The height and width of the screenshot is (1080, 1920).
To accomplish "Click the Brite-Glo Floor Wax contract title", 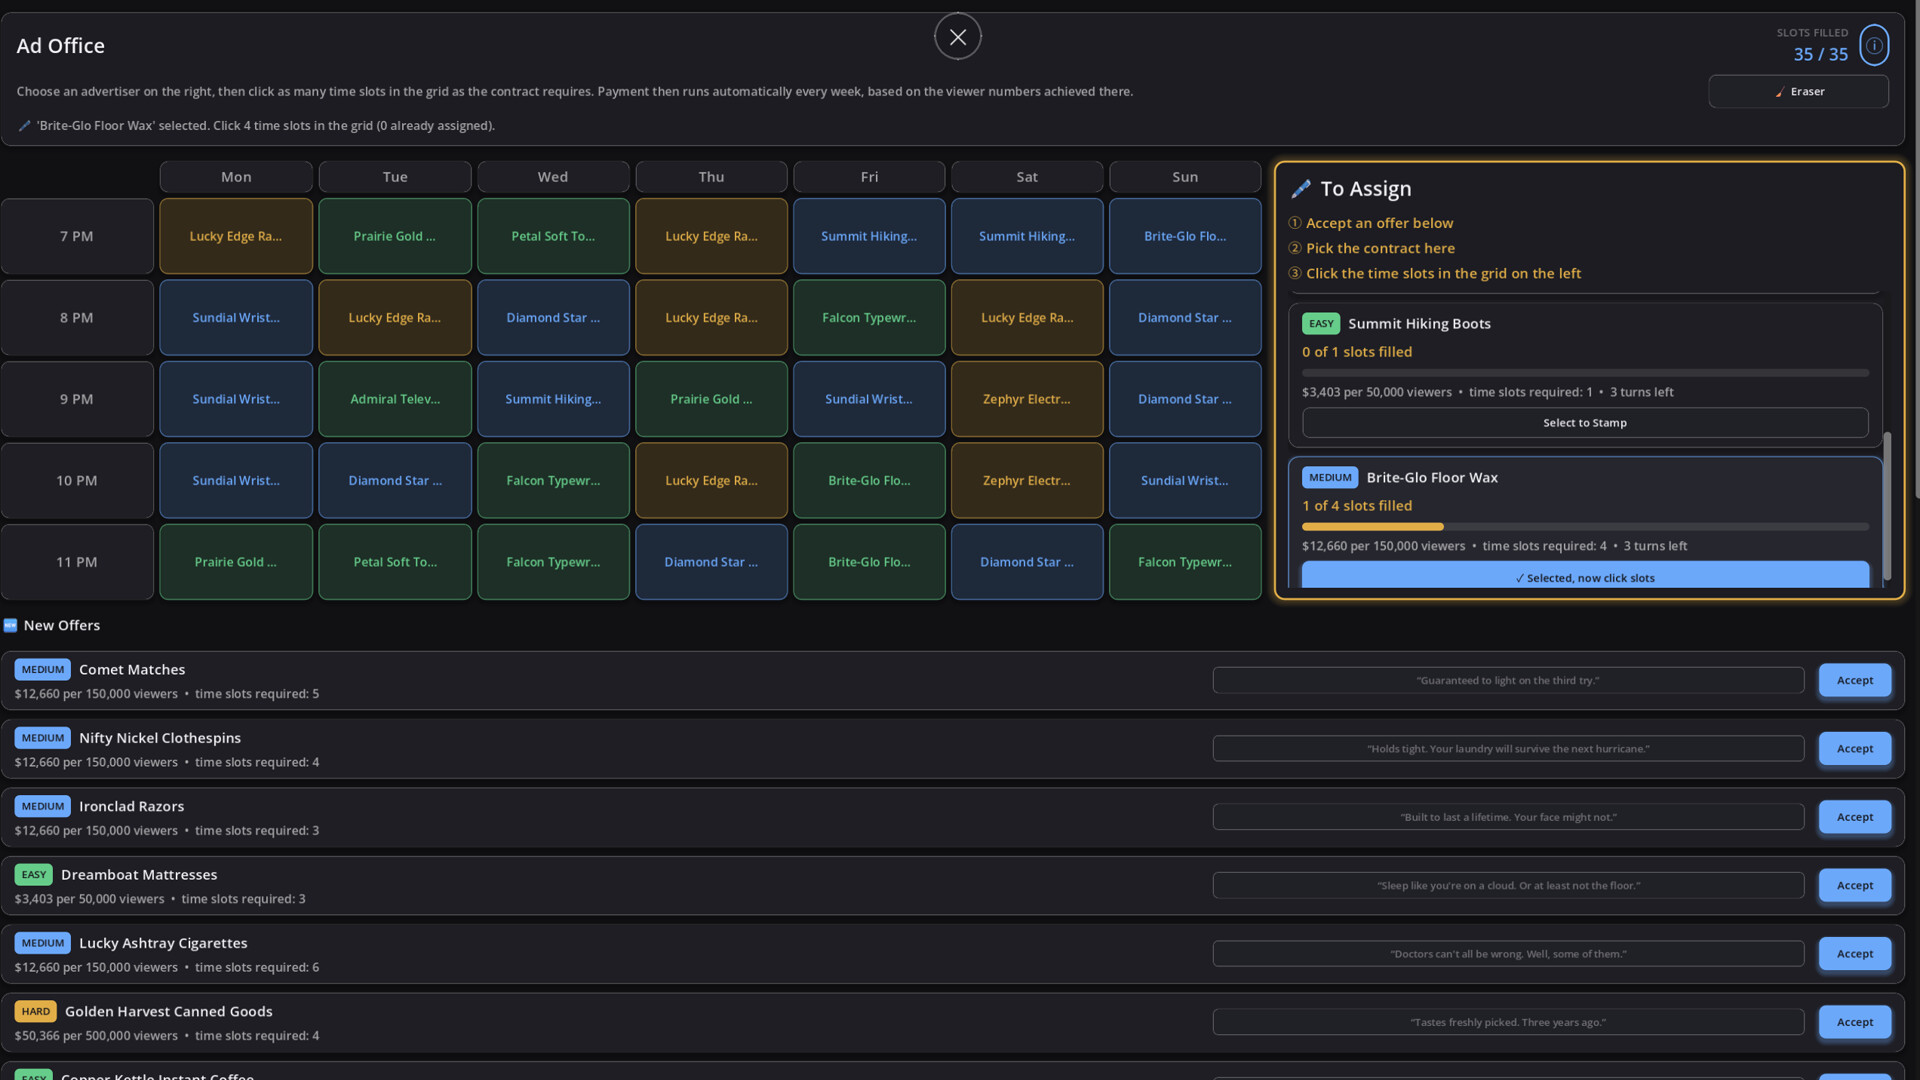I will click(1431, 477).
